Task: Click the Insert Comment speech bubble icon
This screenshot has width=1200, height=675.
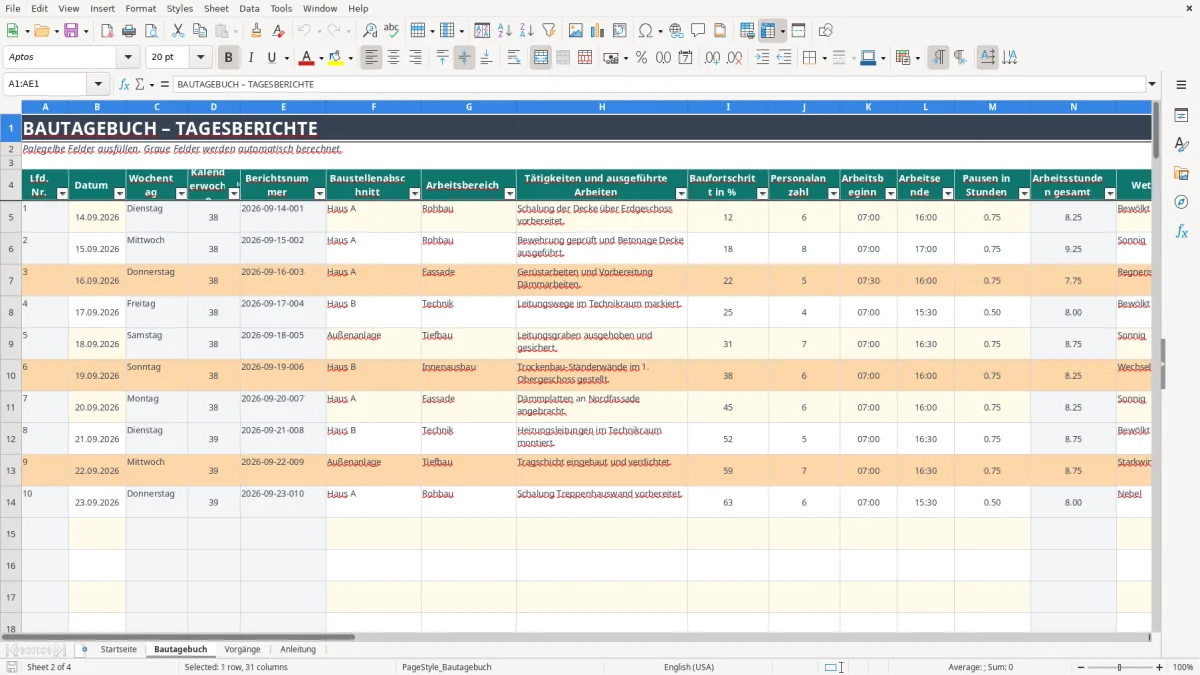Action: click(698, 31)
